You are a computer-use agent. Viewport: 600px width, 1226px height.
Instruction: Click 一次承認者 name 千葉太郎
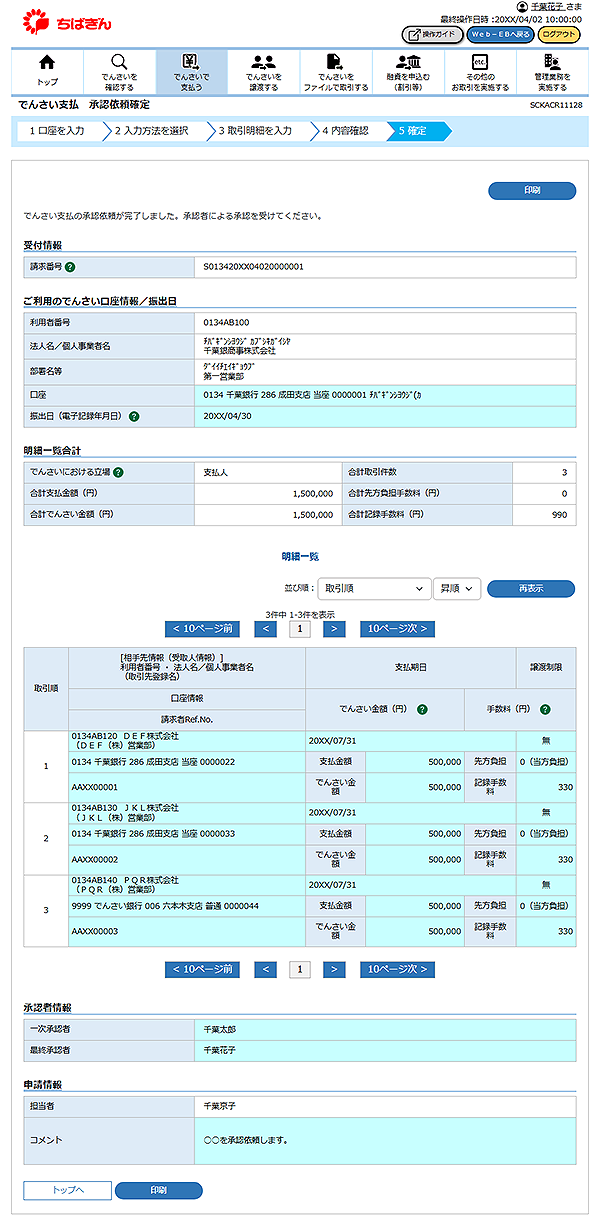[x=219, y=1028]
